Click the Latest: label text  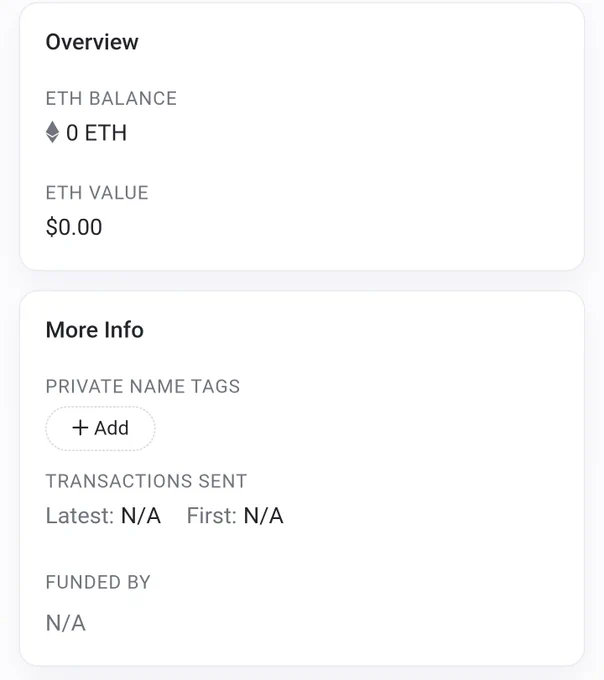pyautogui.click(x=79, y=516)
